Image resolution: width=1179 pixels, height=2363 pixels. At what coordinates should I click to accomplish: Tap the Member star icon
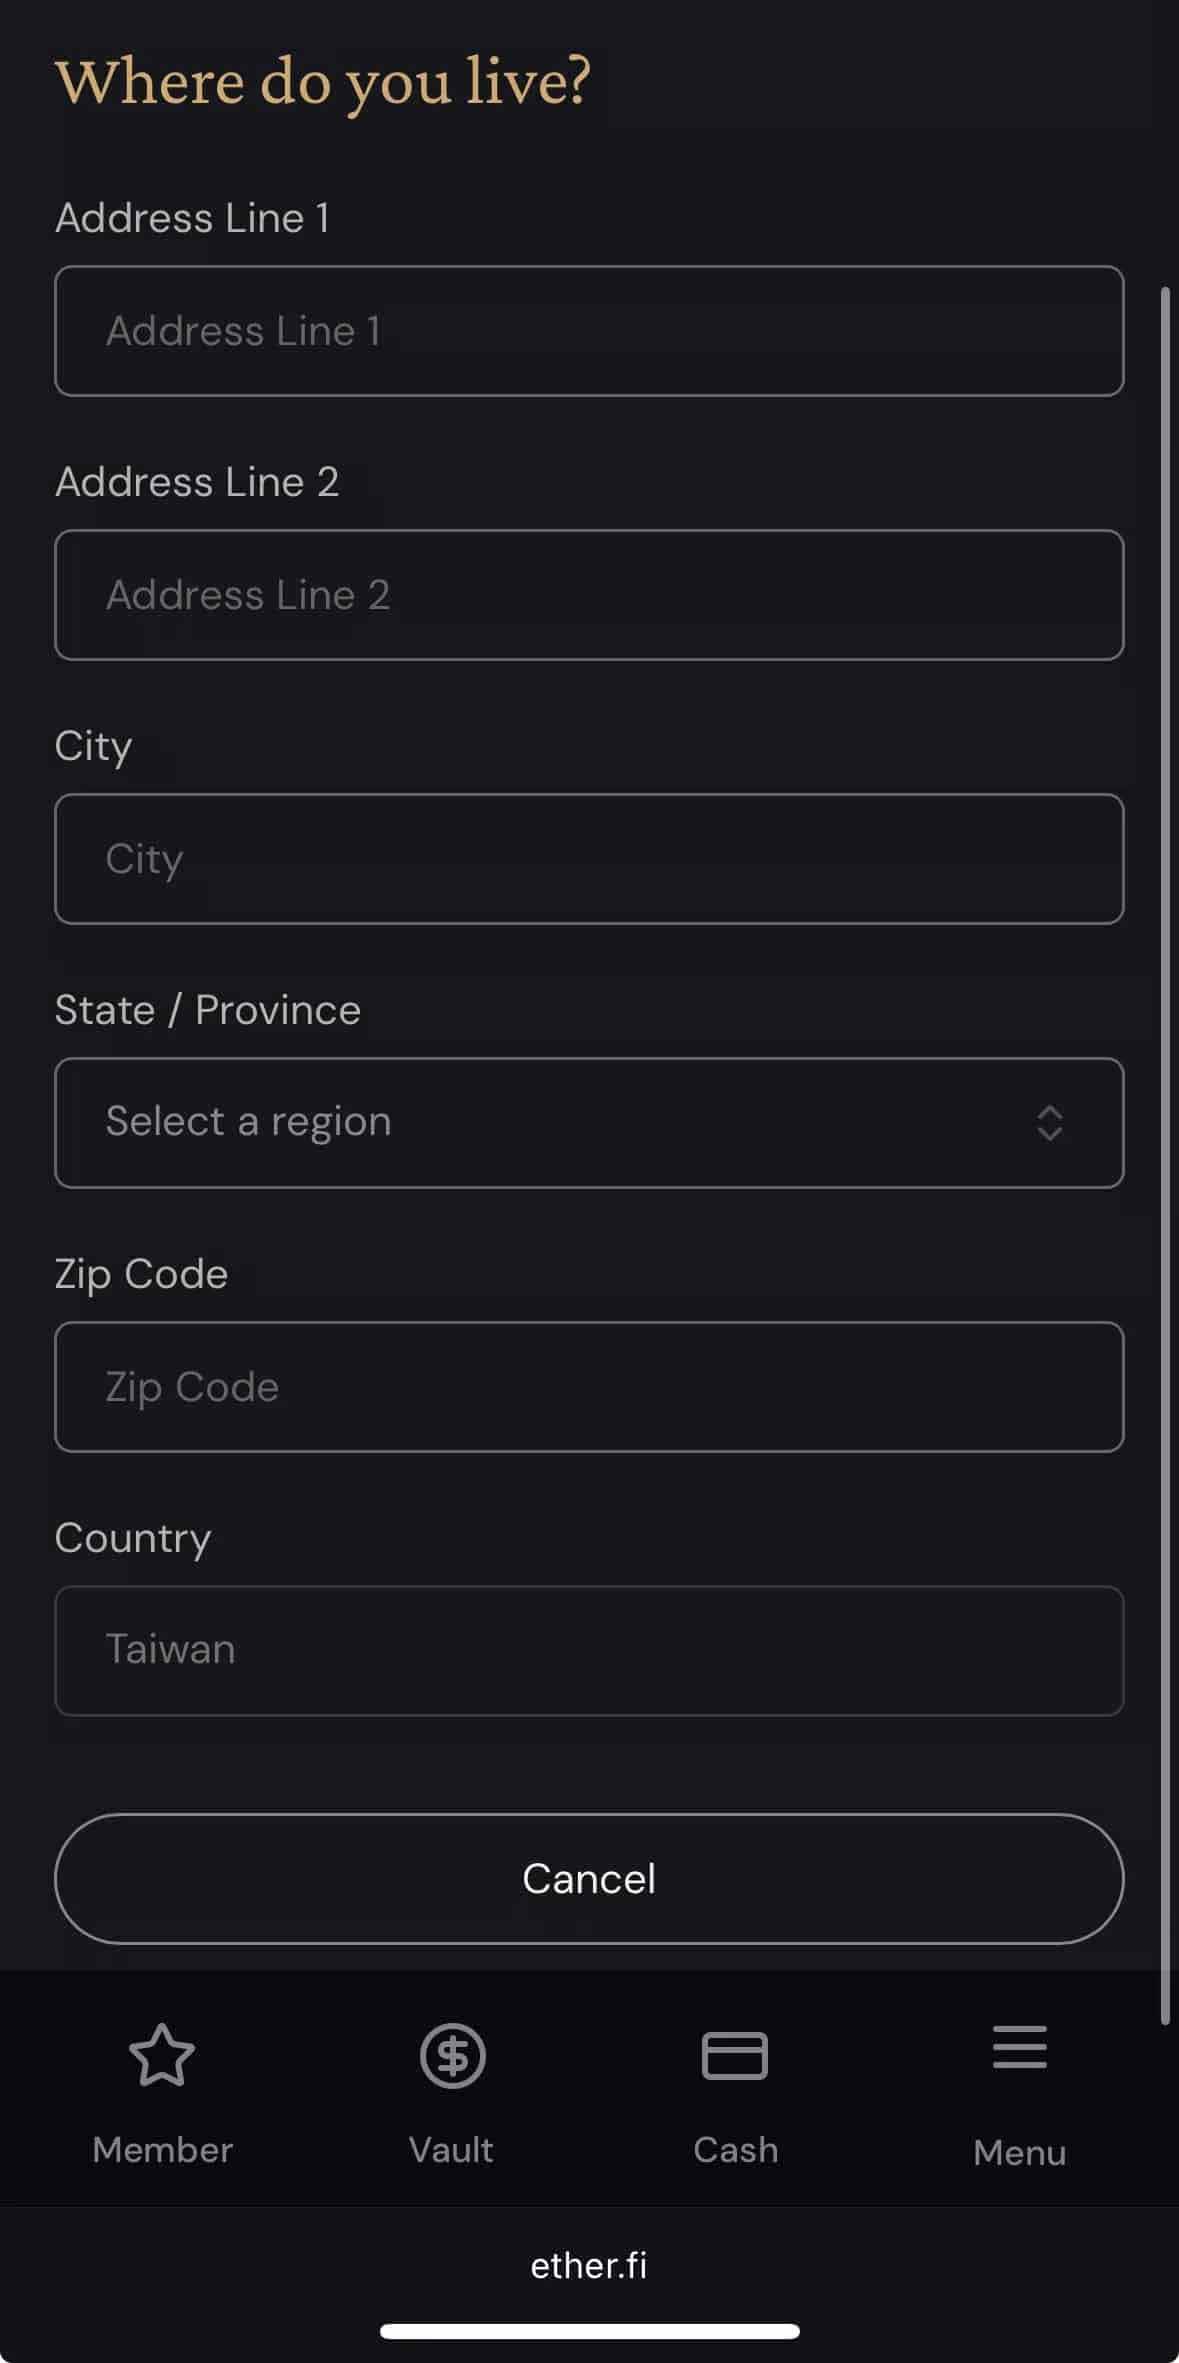tap(162, 2056)
